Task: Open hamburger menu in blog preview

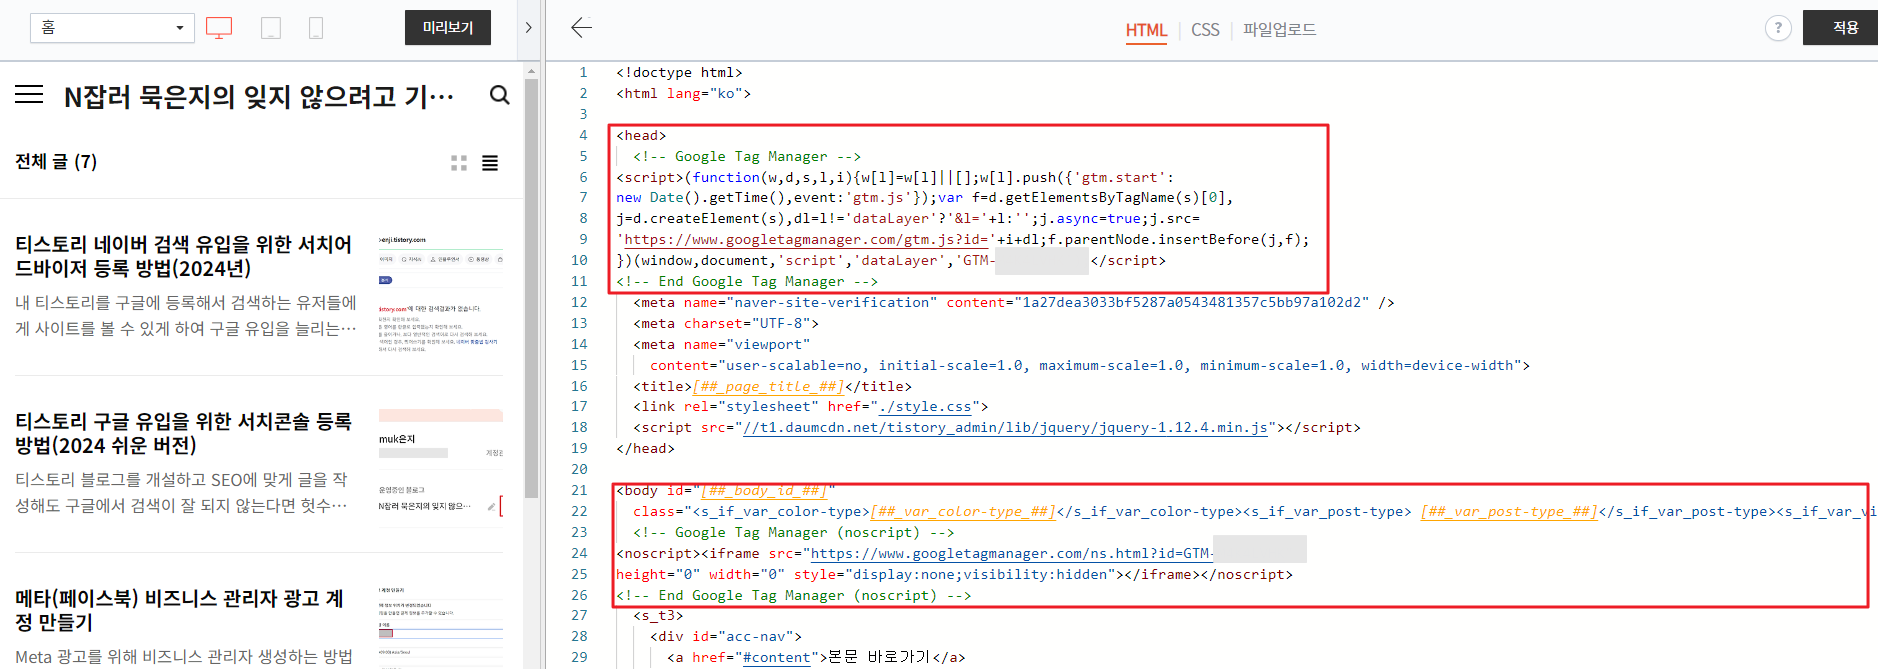Action: [29, 95]
